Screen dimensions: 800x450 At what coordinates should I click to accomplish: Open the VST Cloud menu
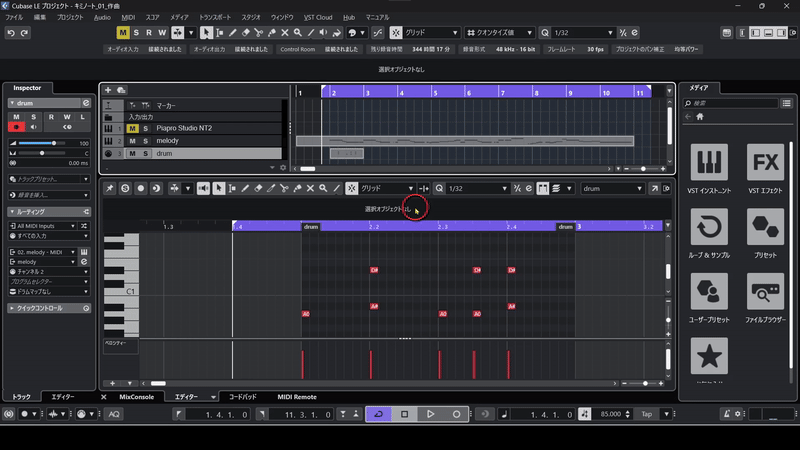tap(318, 17)
